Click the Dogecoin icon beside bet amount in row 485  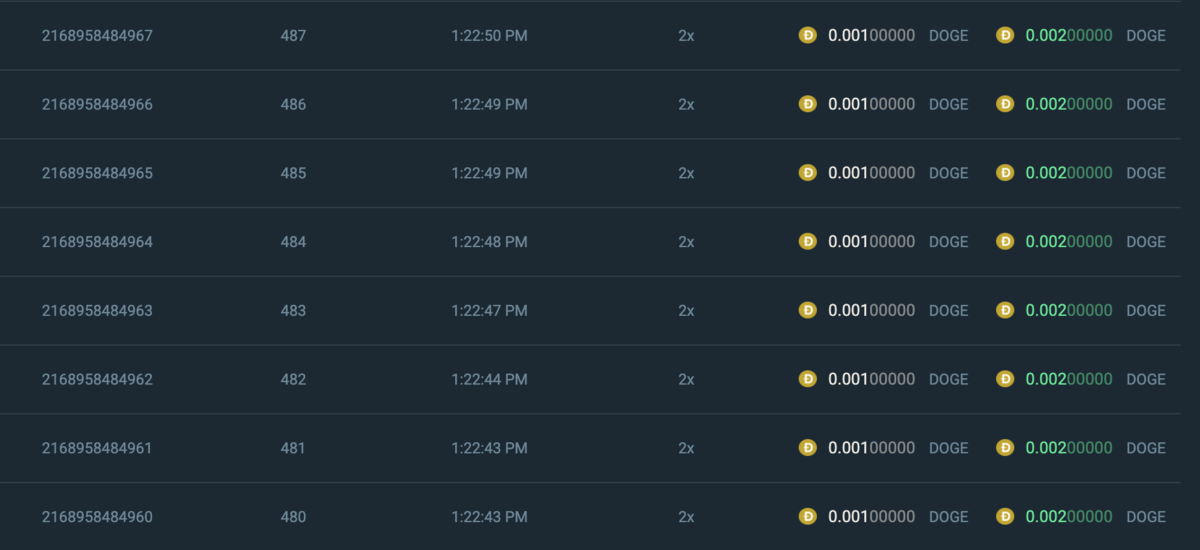(x=808, y=173)
